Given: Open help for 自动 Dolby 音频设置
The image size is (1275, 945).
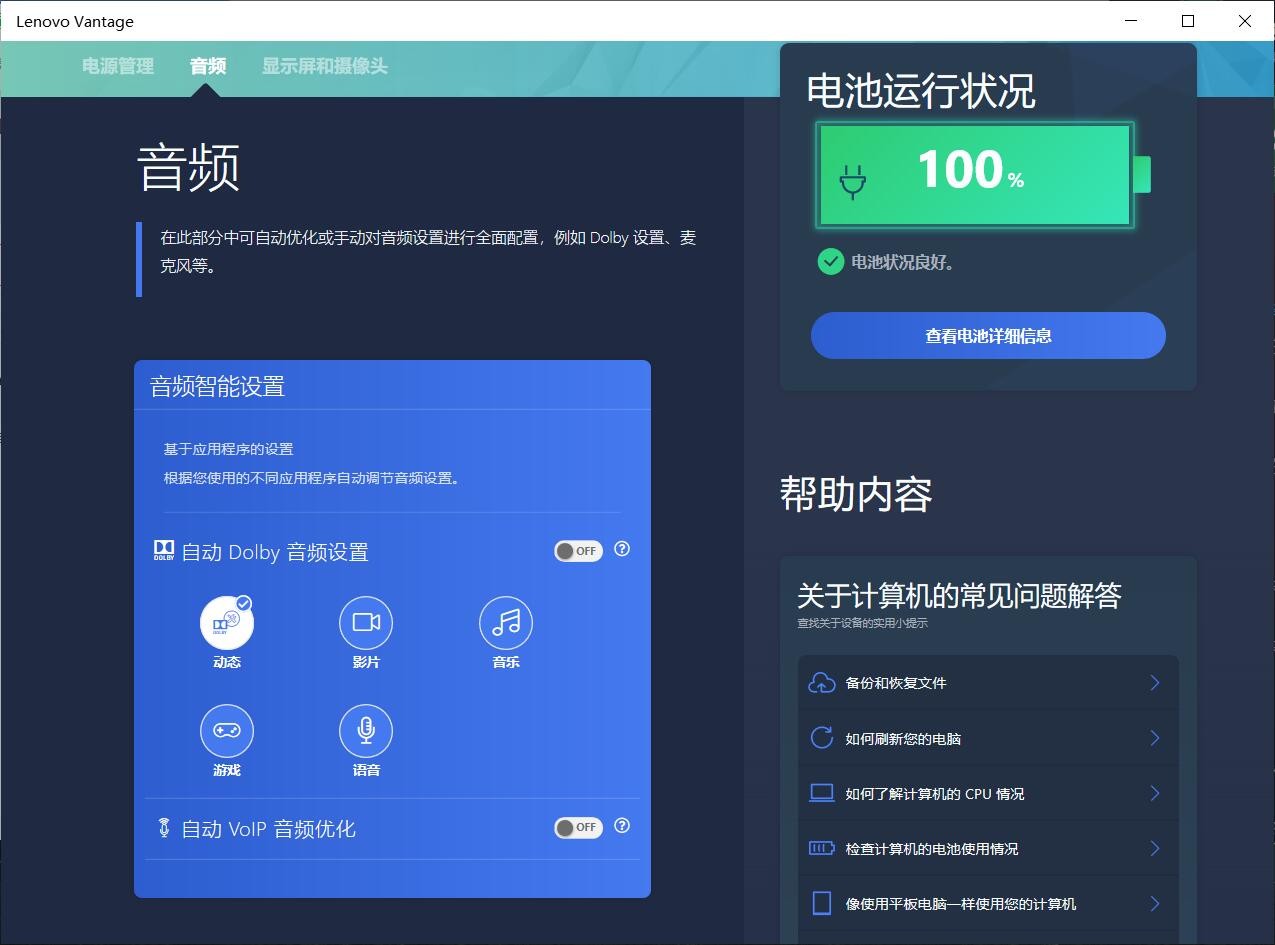Looking at the screenshot, I should [x=622, y=549].
